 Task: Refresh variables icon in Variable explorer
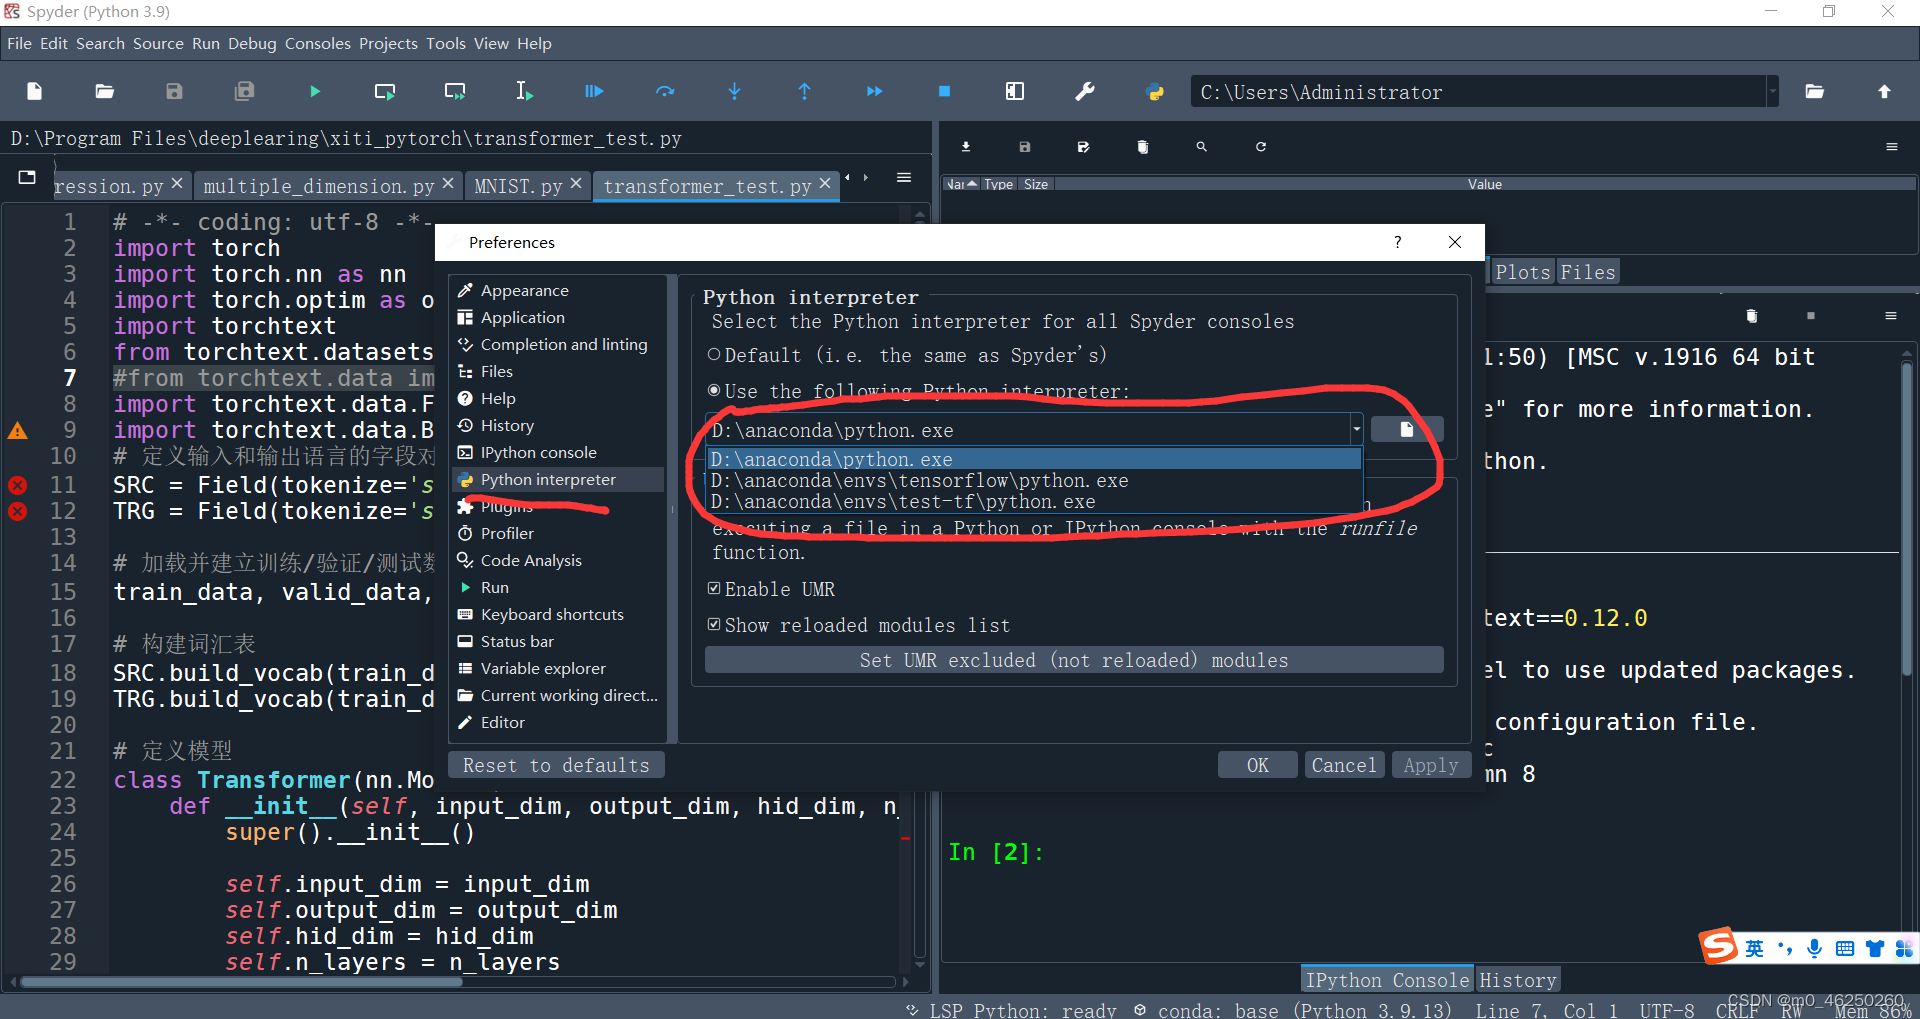tap(1261, 146)
